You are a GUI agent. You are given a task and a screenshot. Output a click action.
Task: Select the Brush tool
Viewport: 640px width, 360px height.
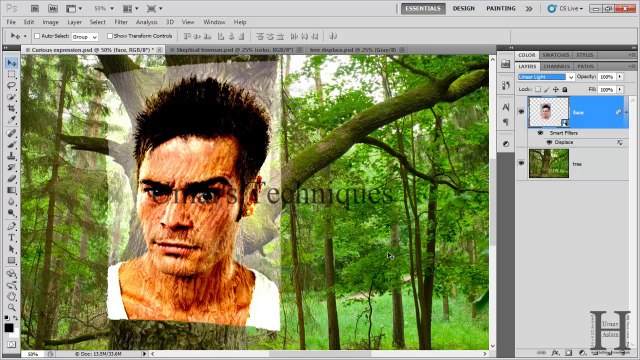click(x=11, y=144)
